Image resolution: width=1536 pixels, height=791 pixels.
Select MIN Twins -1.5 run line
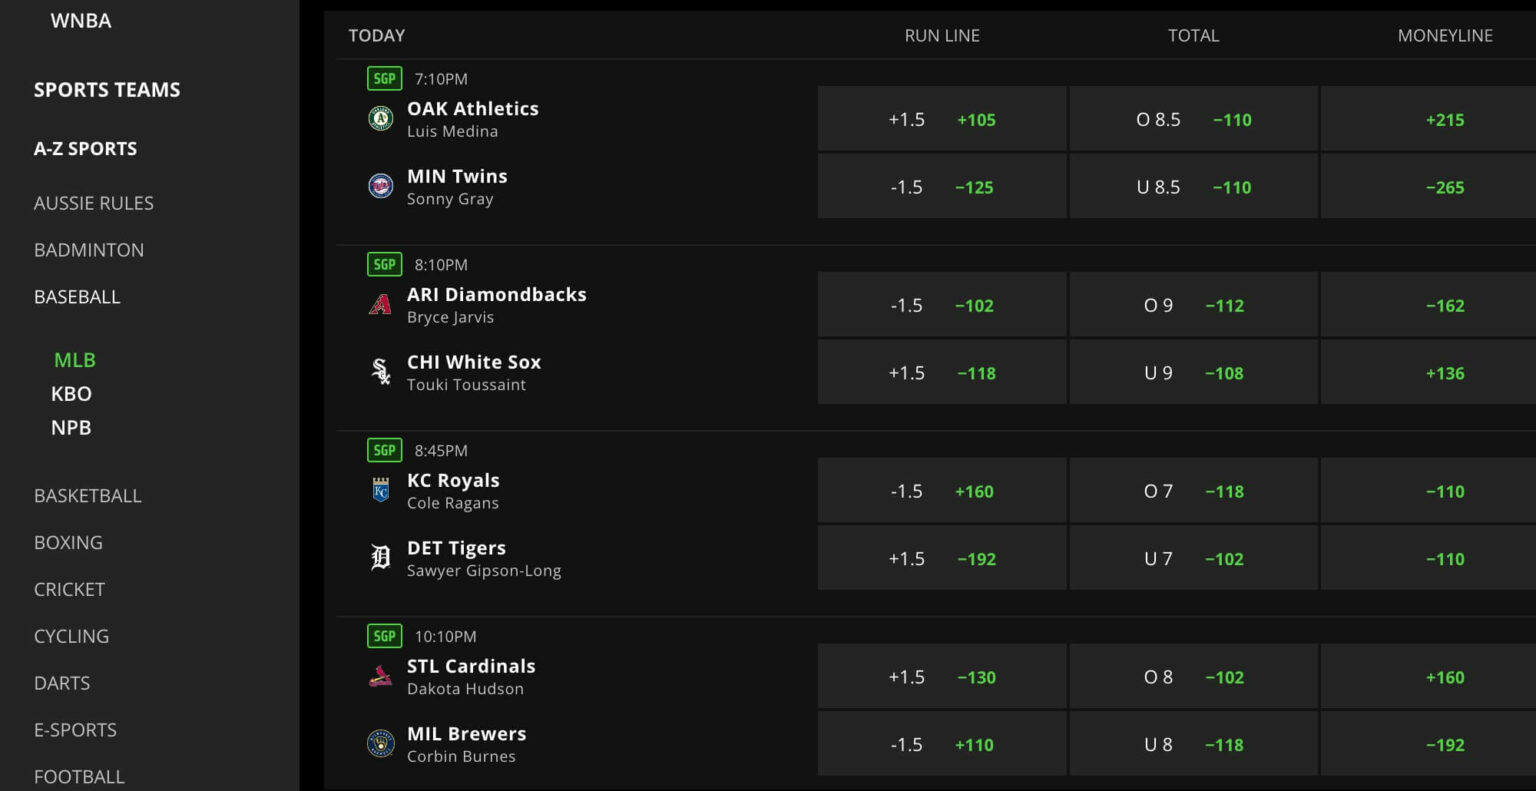pos(942,187)
